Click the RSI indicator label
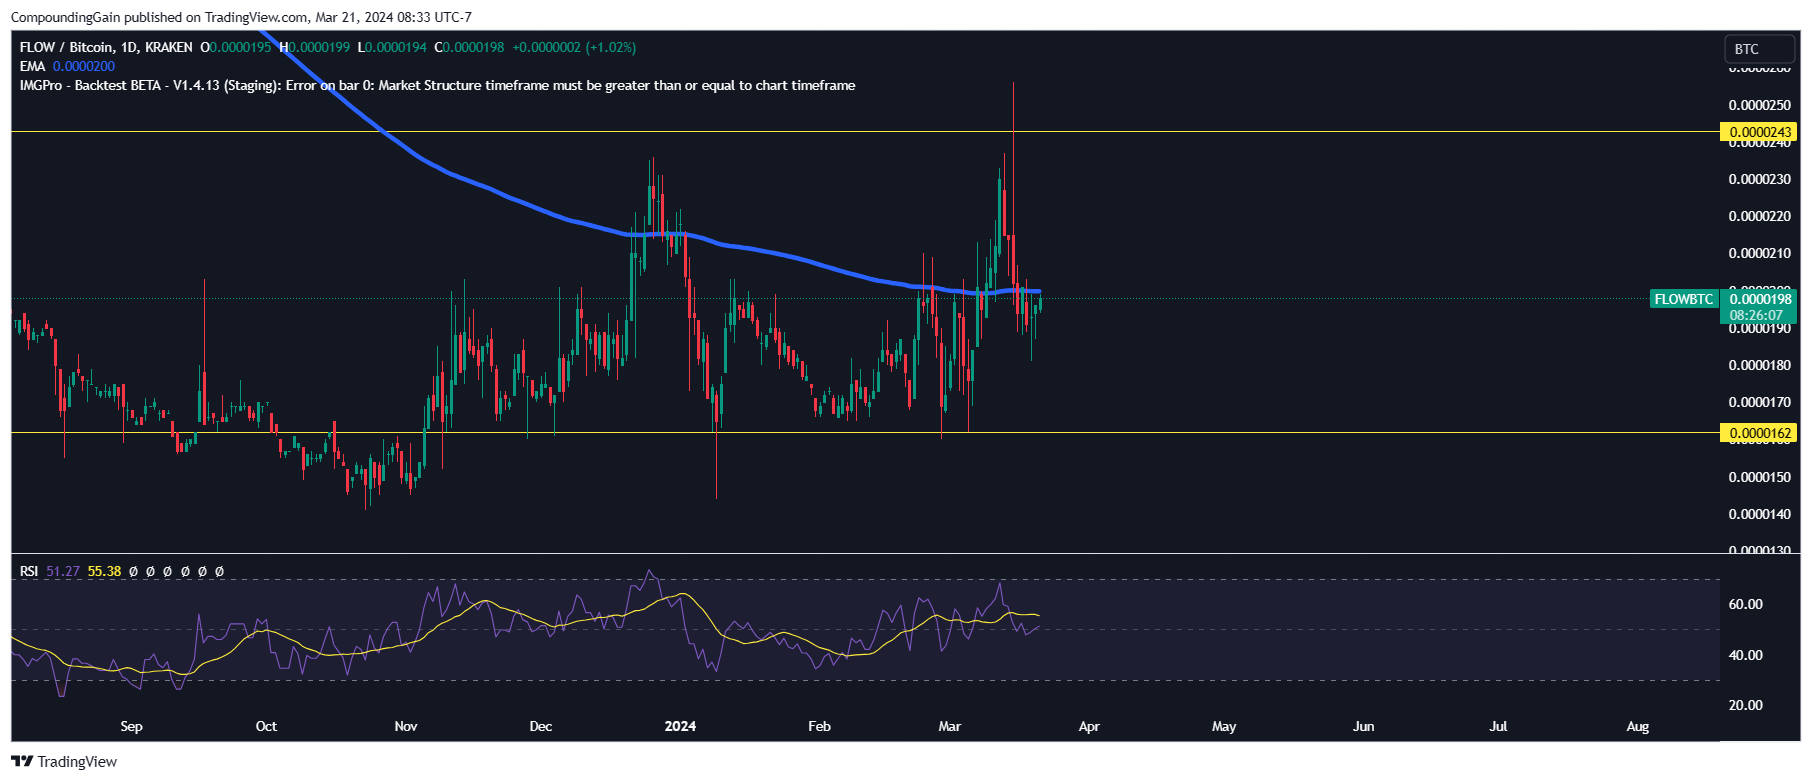This screenshot has height=781, width=1812. click(29, 571)
